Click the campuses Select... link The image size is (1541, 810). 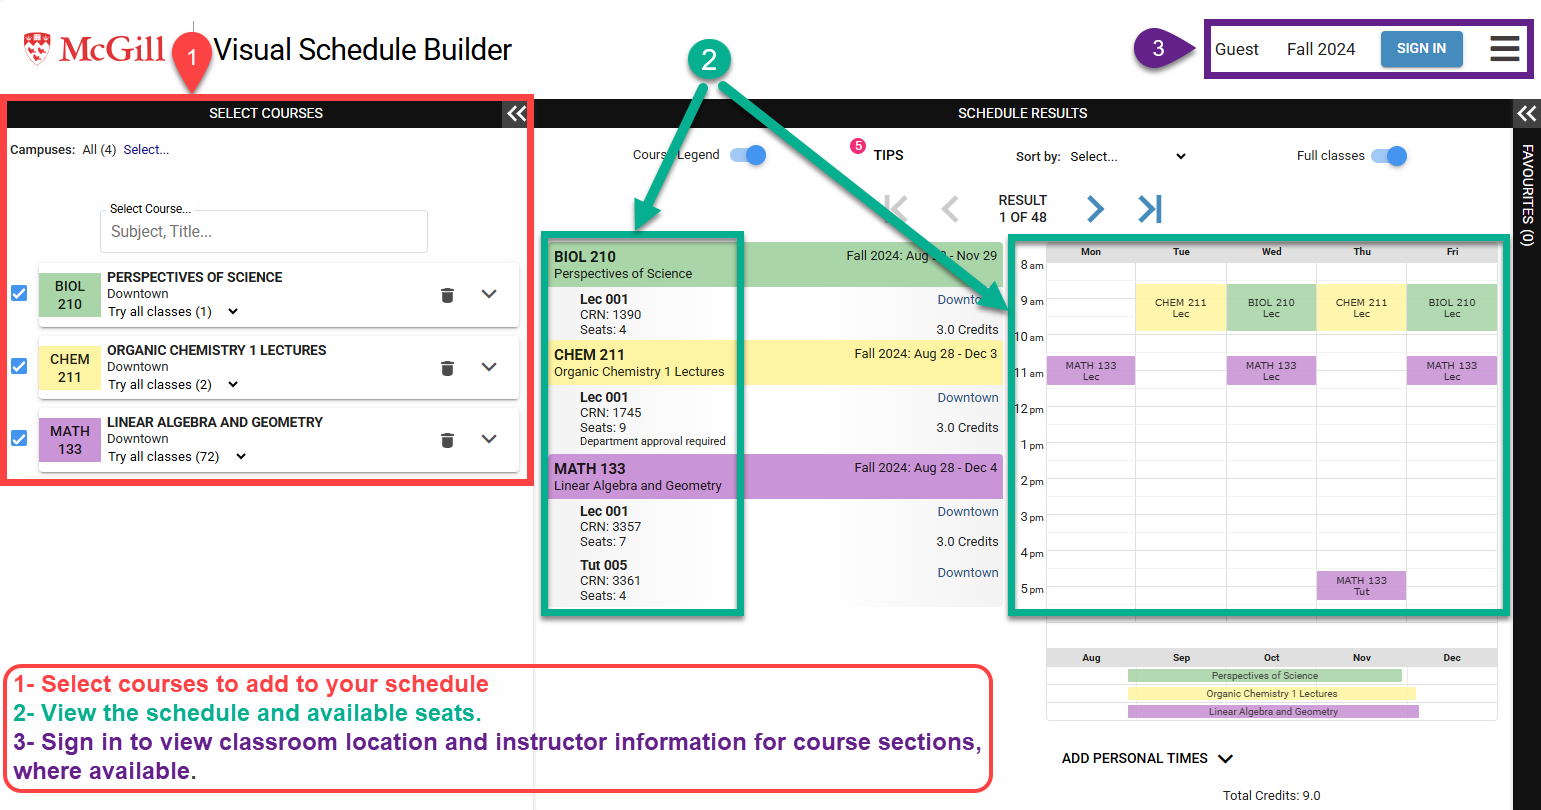[146, 150]
